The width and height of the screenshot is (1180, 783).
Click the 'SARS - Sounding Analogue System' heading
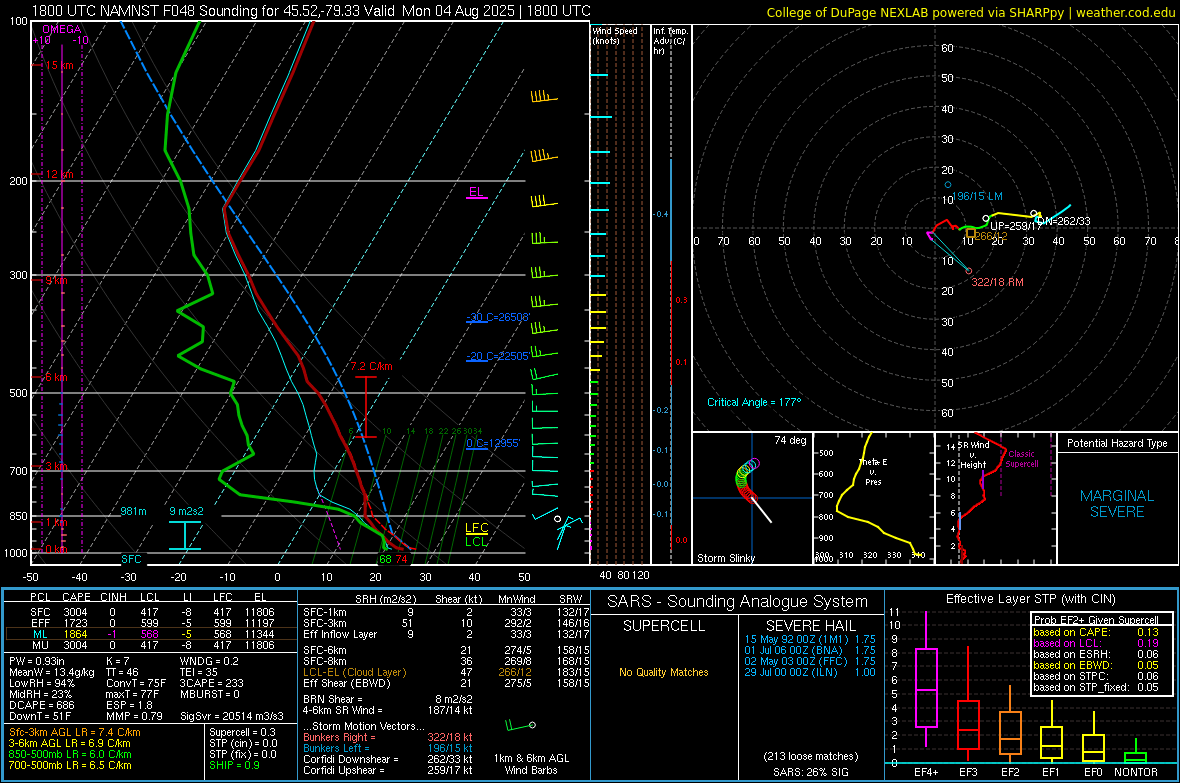point(738,602)
